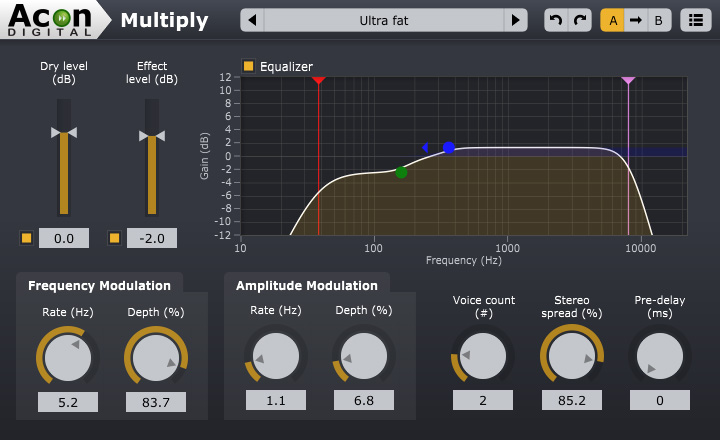Edit the Dry level value 0.0

coord(64,238)
